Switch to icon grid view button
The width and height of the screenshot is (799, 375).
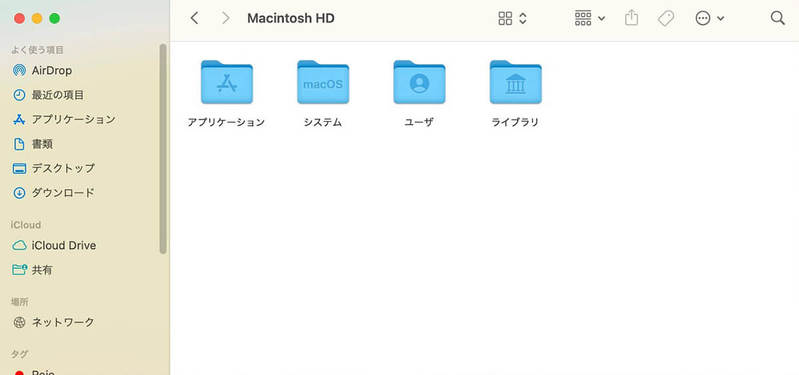pos(505,18)
